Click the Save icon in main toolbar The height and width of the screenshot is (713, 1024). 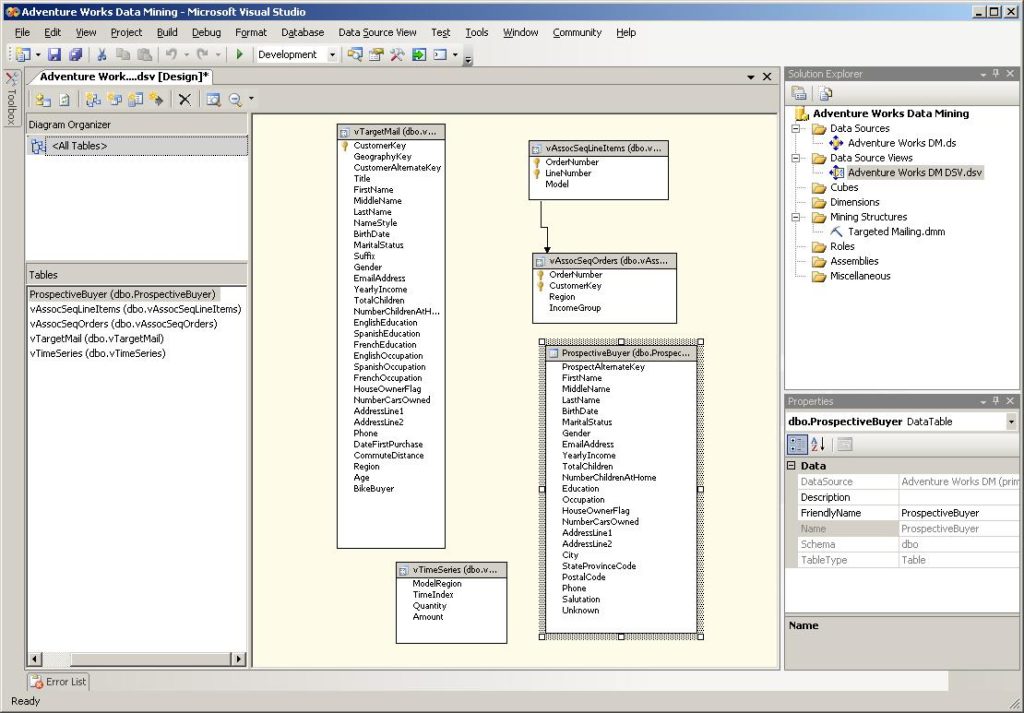[x=55, y=55]
